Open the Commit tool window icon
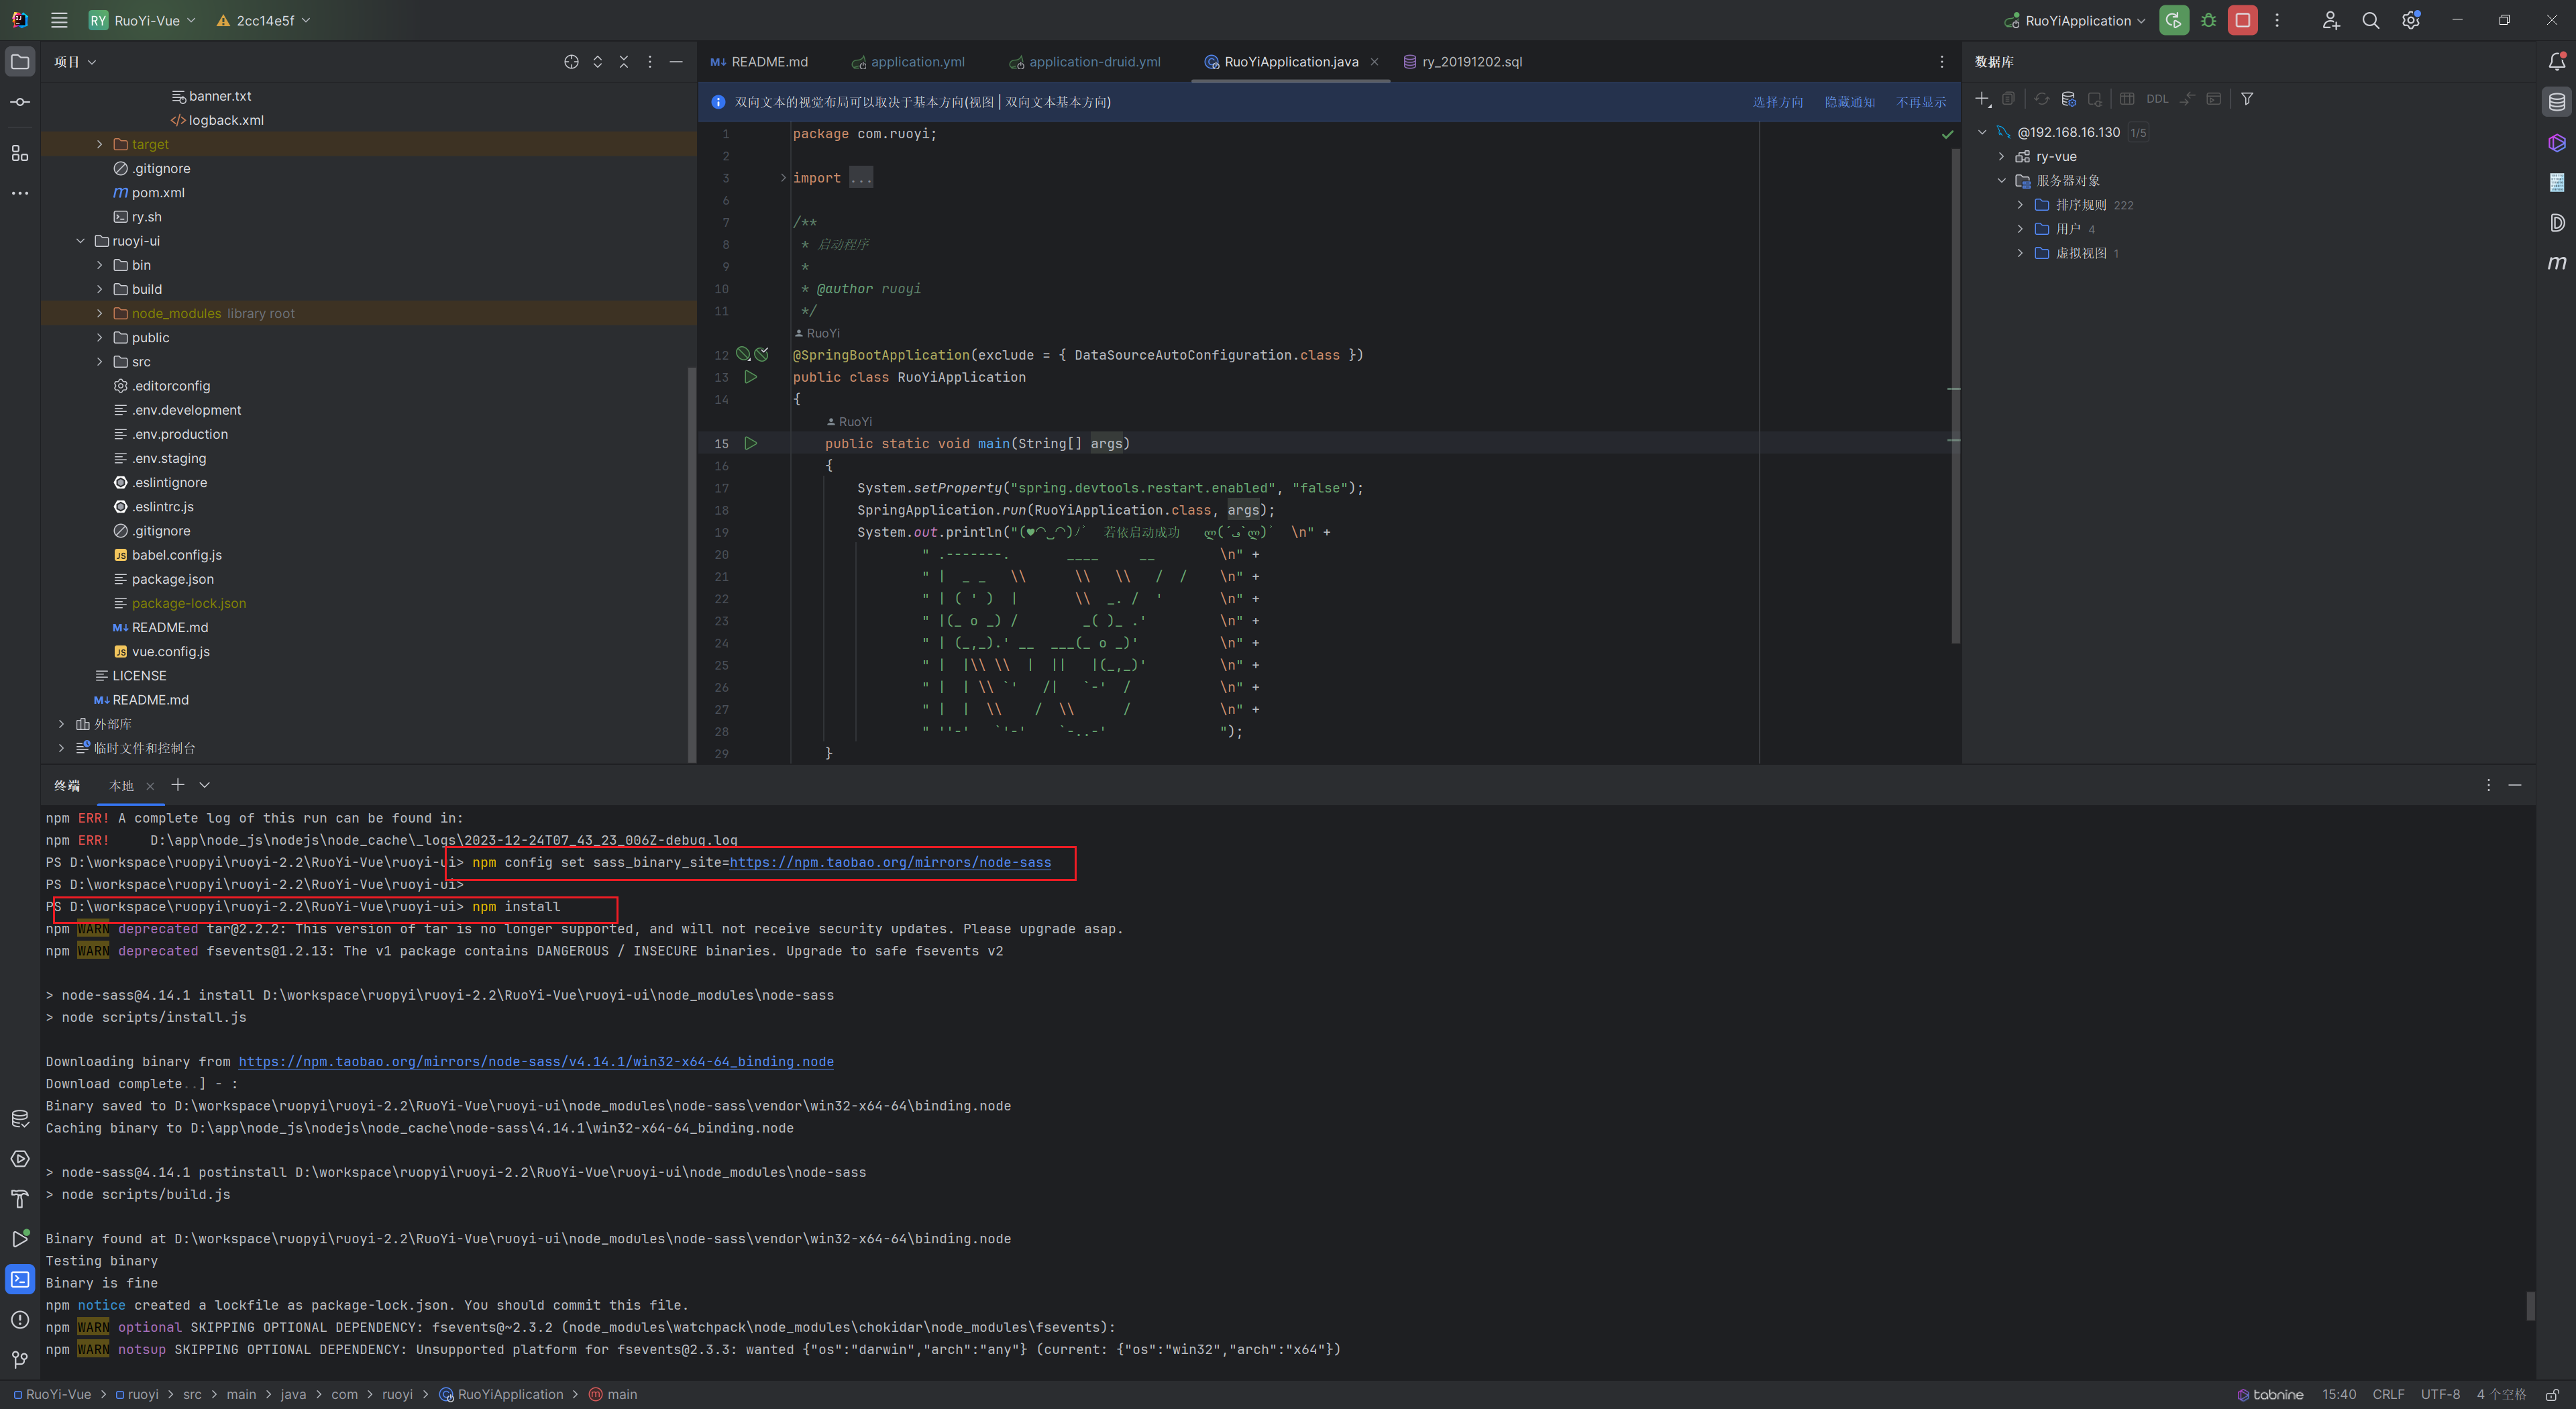2576x1409 pixels. [20, 102]
